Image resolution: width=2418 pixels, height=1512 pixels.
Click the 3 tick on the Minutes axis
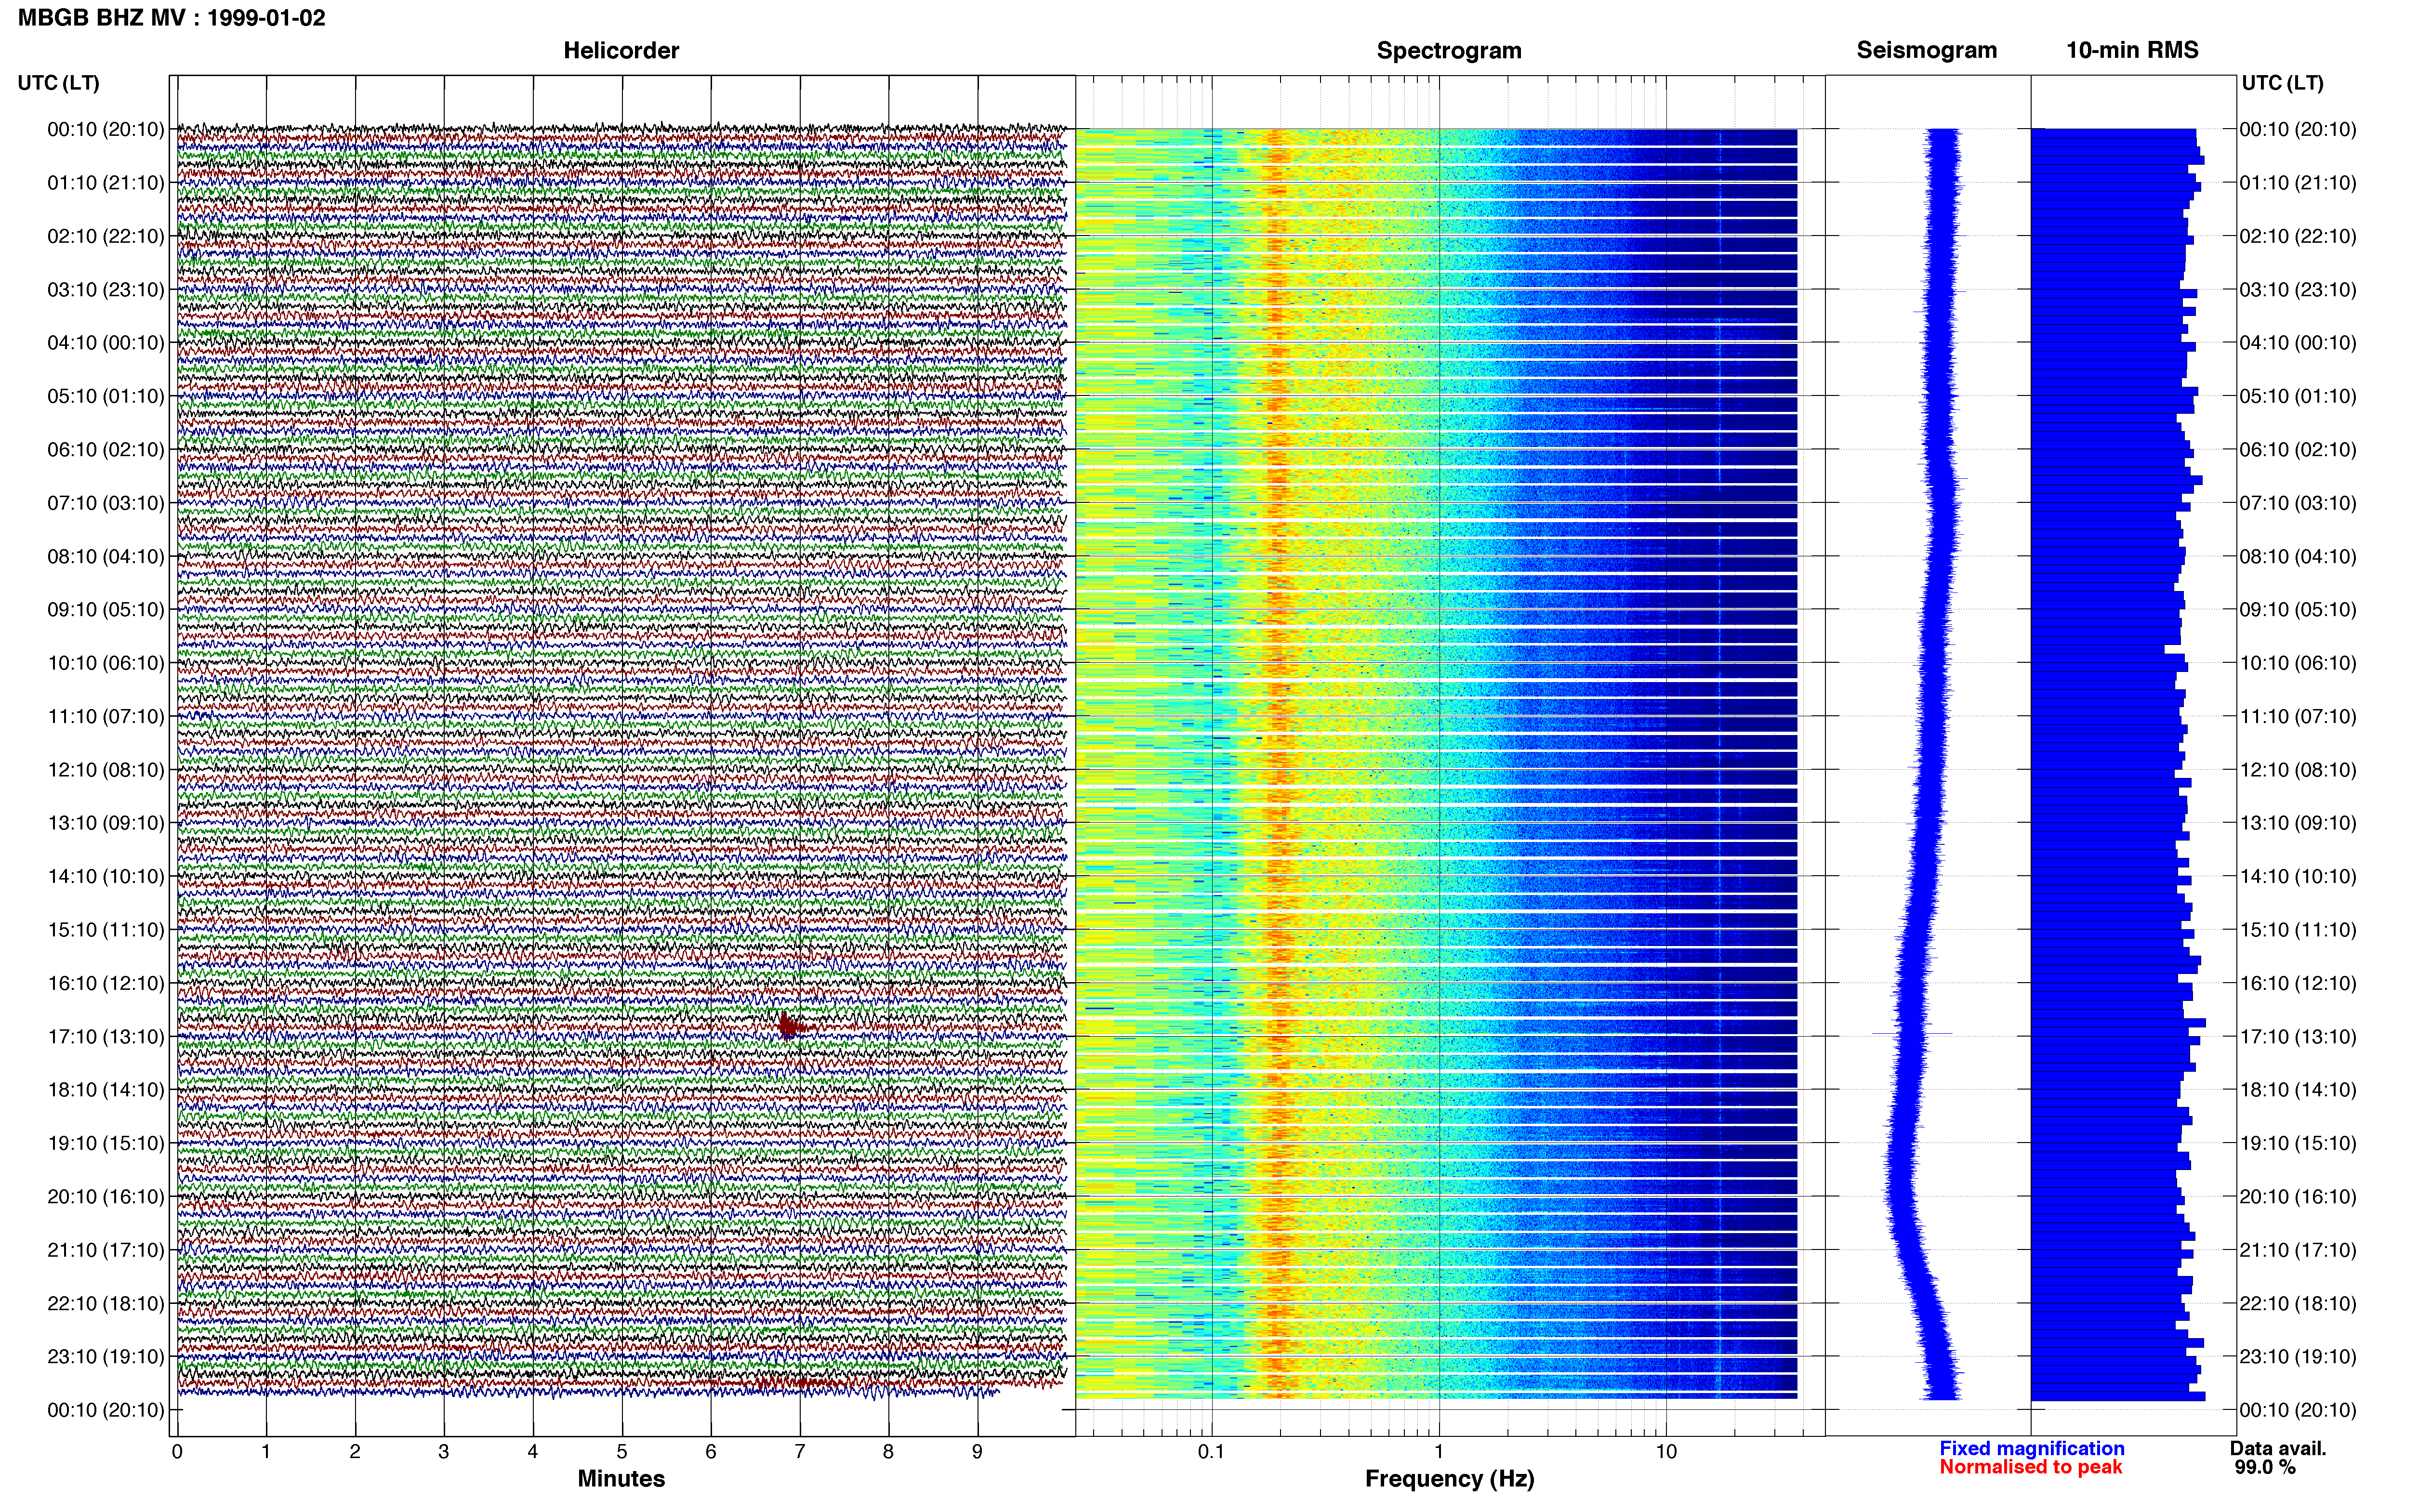coord(444,1452)
